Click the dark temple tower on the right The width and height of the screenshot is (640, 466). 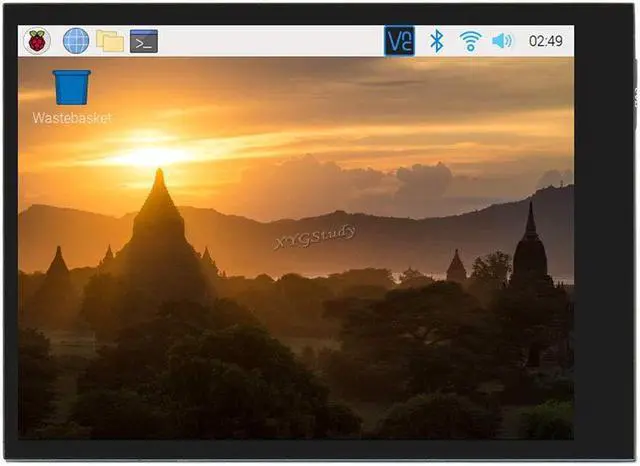click(529, 250)
